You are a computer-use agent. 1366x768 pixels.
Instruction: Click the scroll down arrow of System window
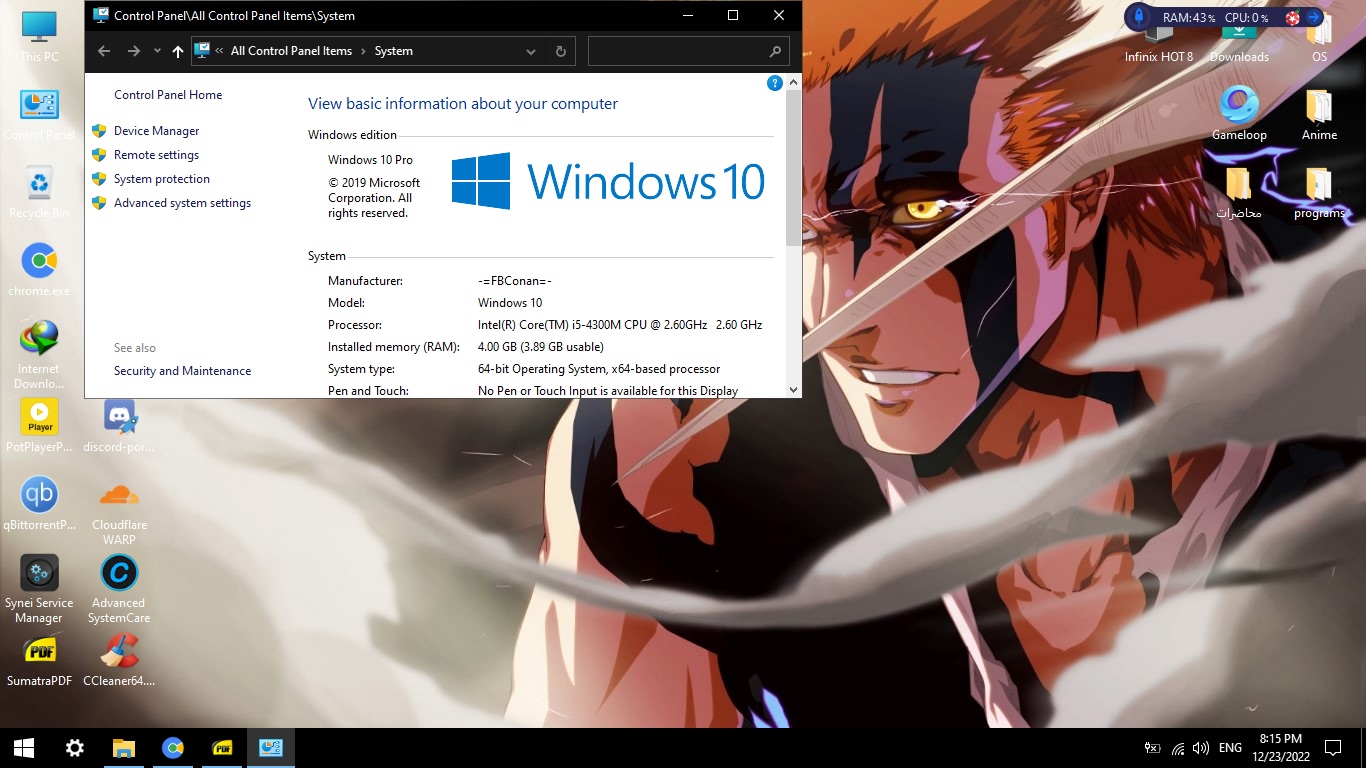[x=793, y=390]
